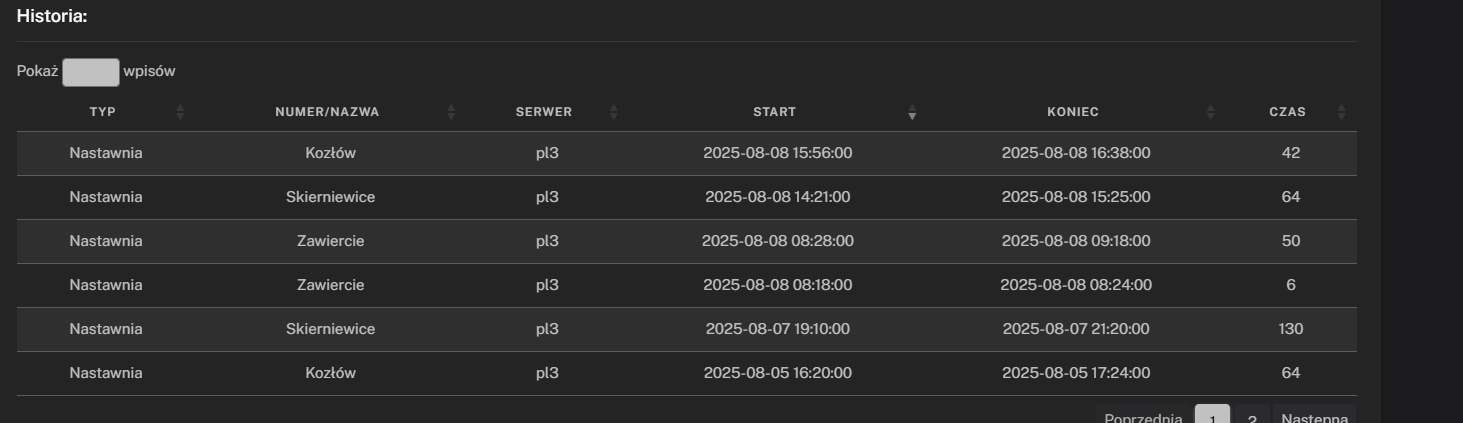This screenshot has width=1463, height=423.
Task: Toggle START column sort arrow
Action: [912, 112]
